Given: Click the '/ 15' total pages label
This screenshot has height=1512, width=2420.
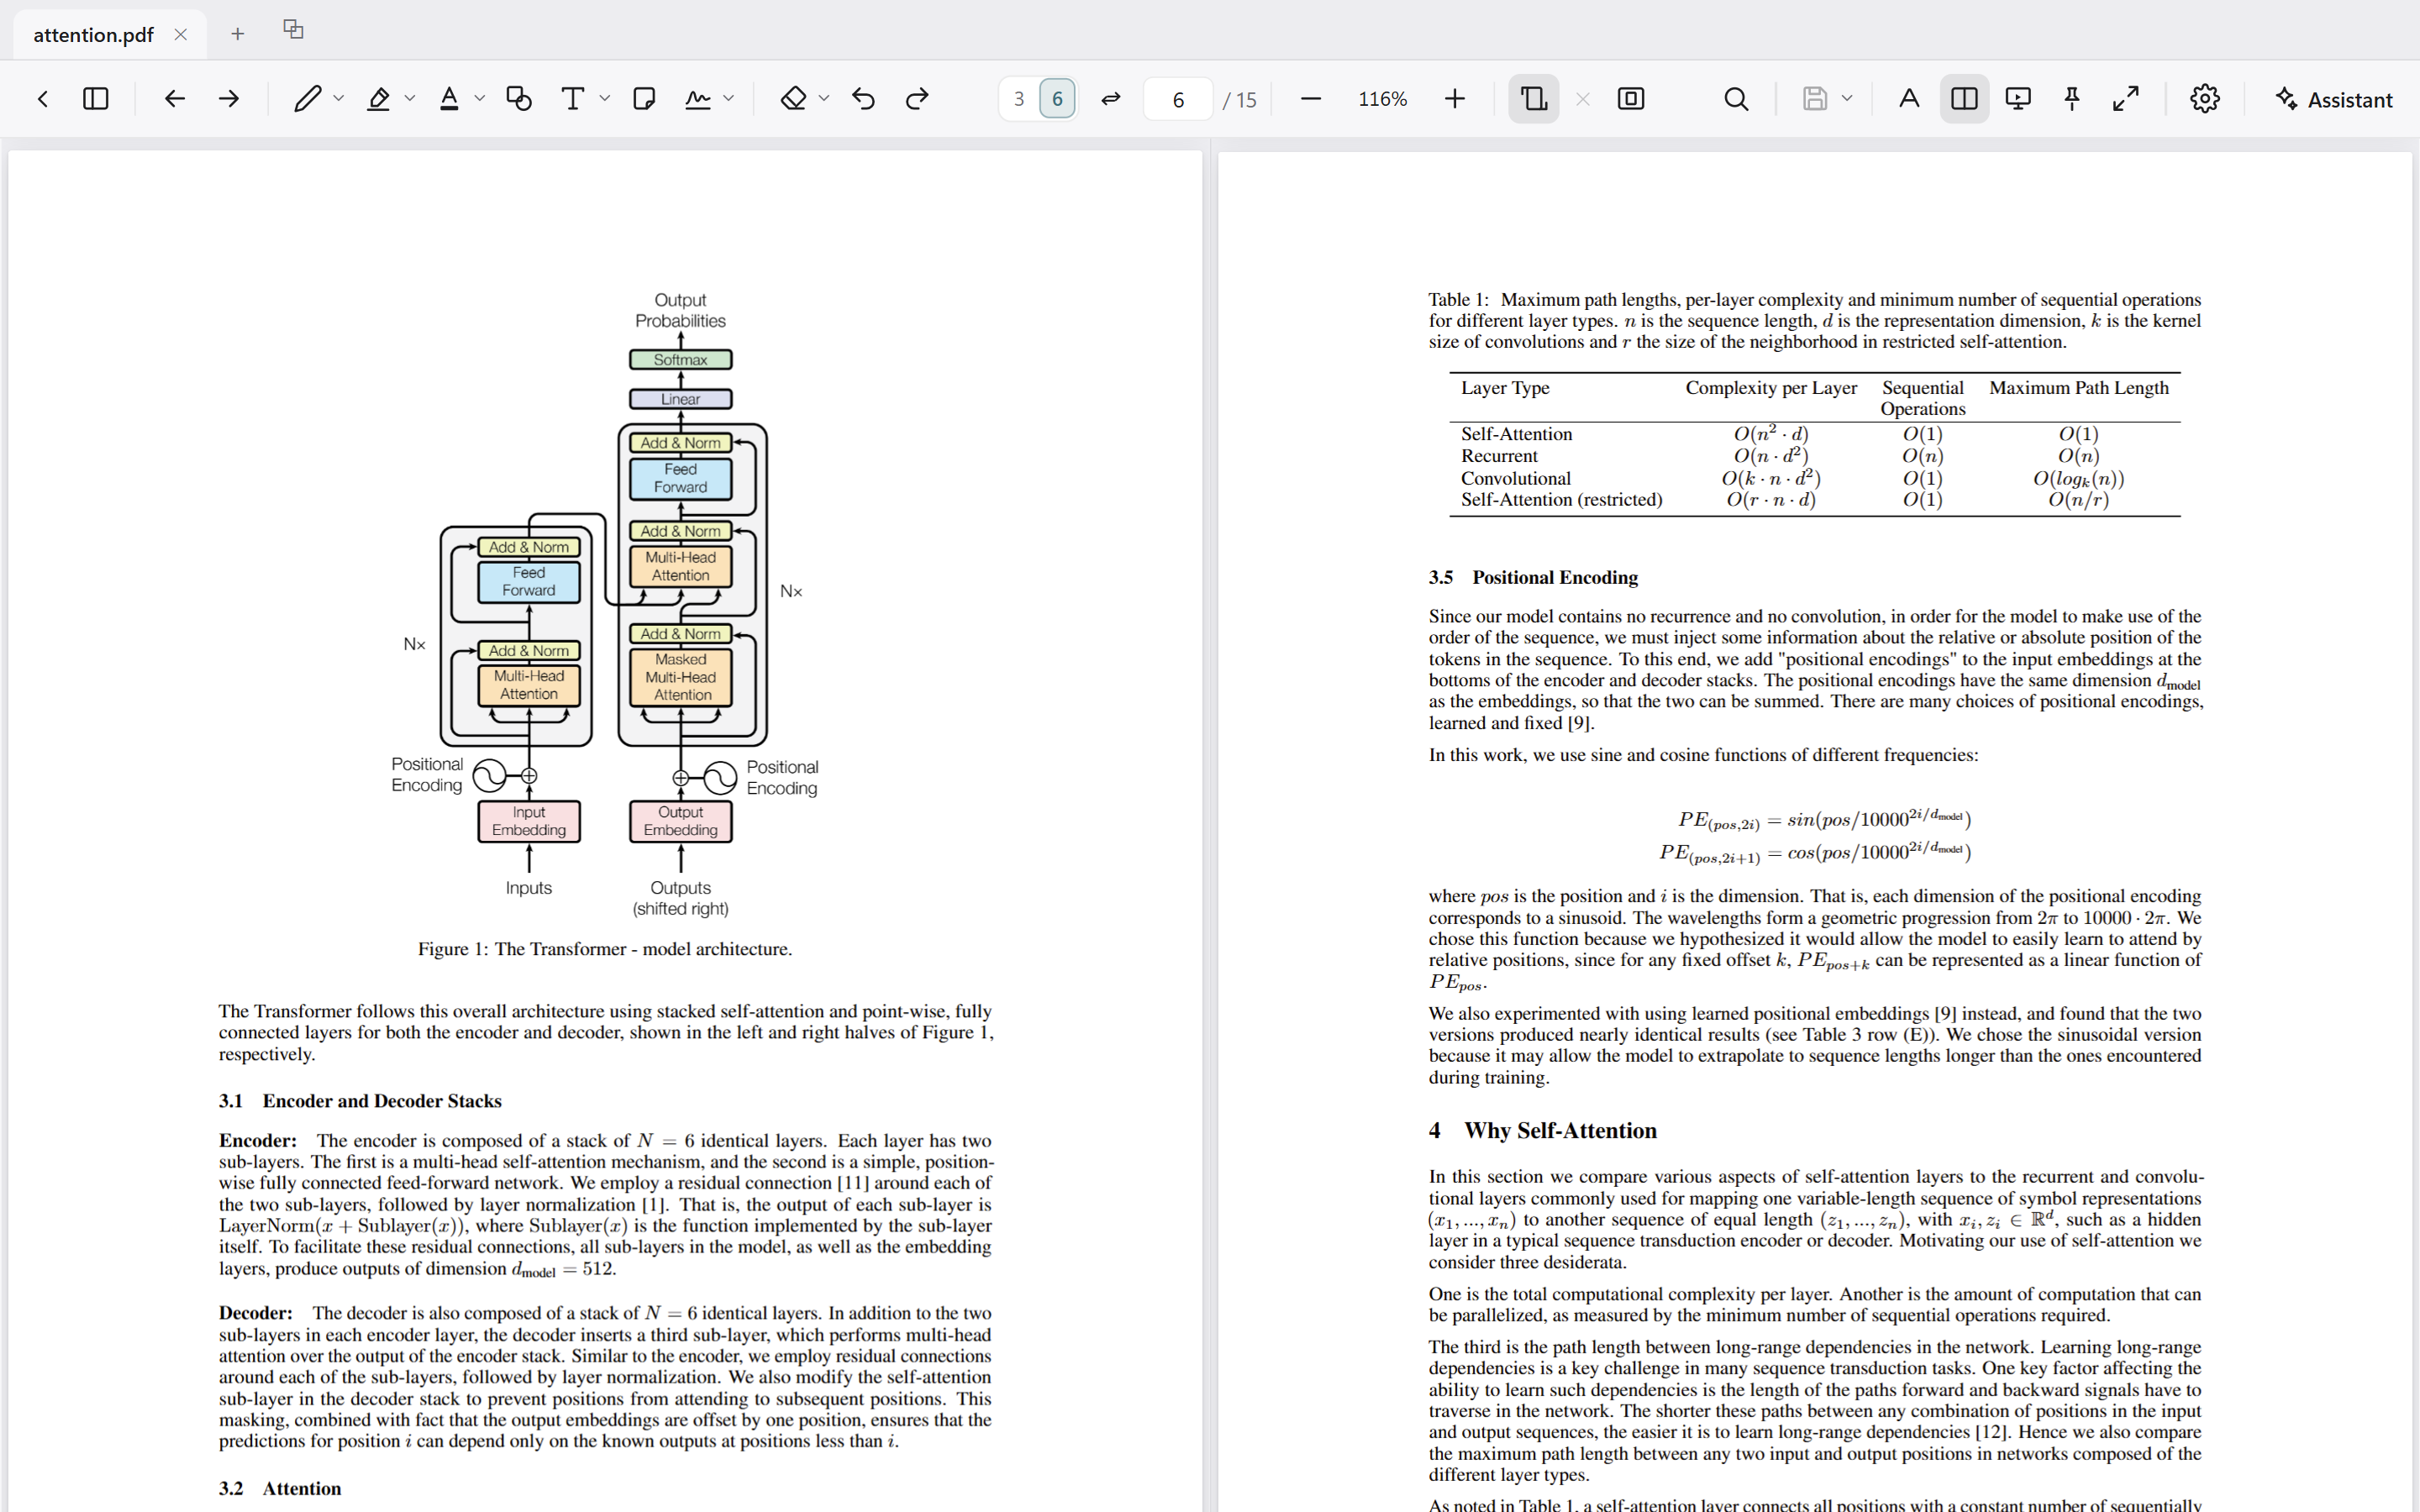Looking at the screenshot, I should tap(1240, 100).
